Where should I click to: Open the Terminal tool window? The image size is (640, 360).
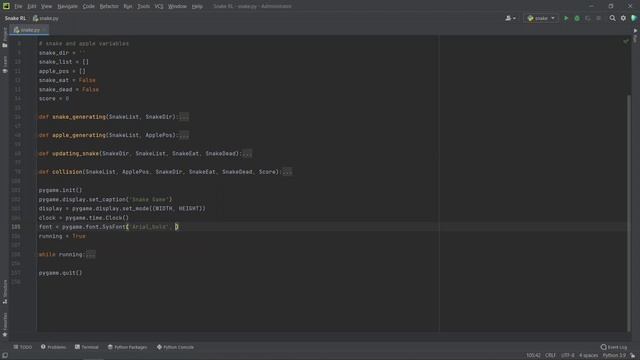87,347
